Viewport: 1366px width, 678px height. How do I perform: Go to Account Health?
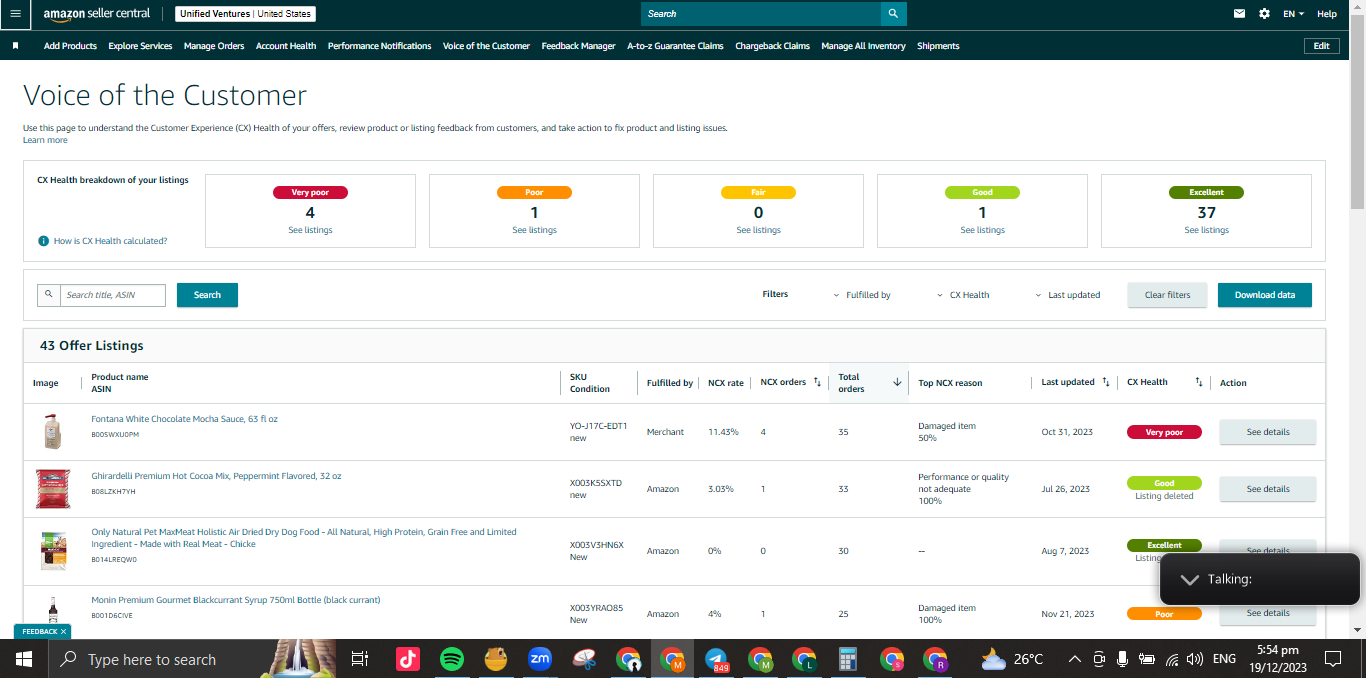286,46
